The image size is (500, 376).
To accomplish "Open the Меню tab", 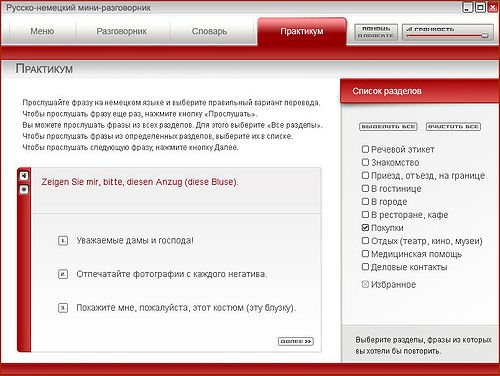I will pos(42,31).
